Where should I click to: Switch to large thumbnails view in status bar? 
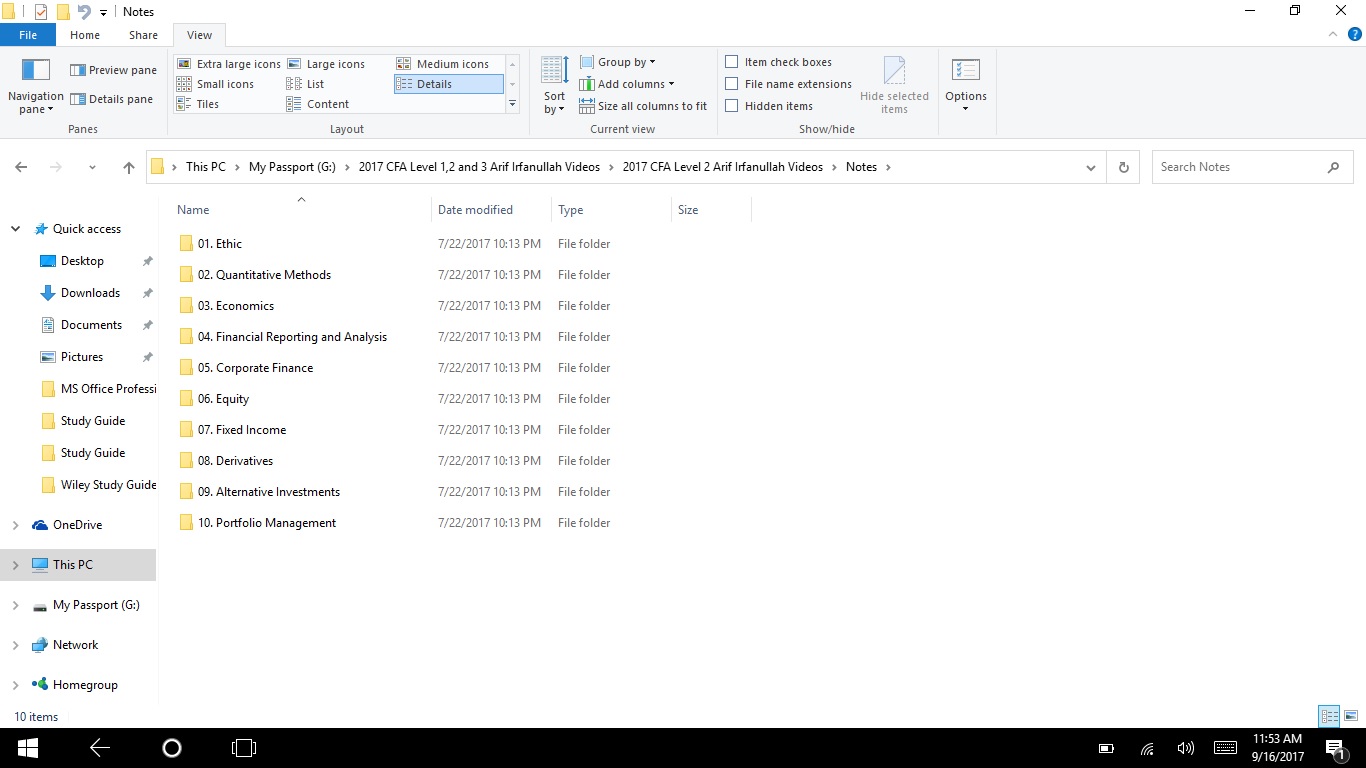pos(1351,716)
